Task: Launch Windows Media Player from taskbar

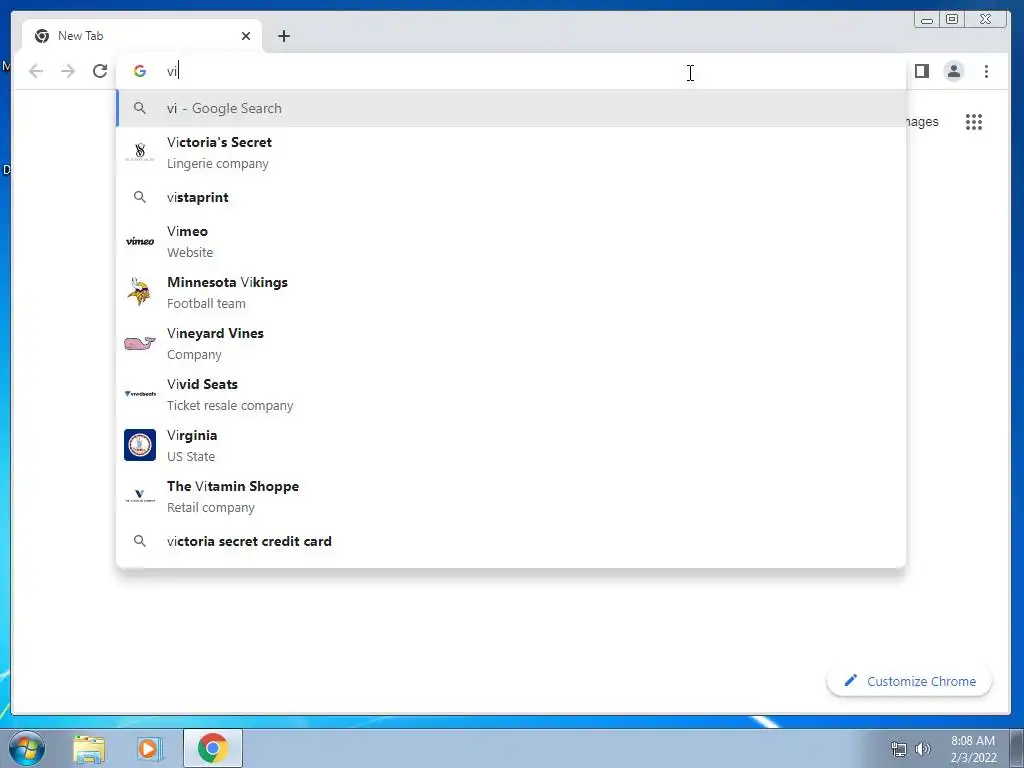Action: point(150,749)
